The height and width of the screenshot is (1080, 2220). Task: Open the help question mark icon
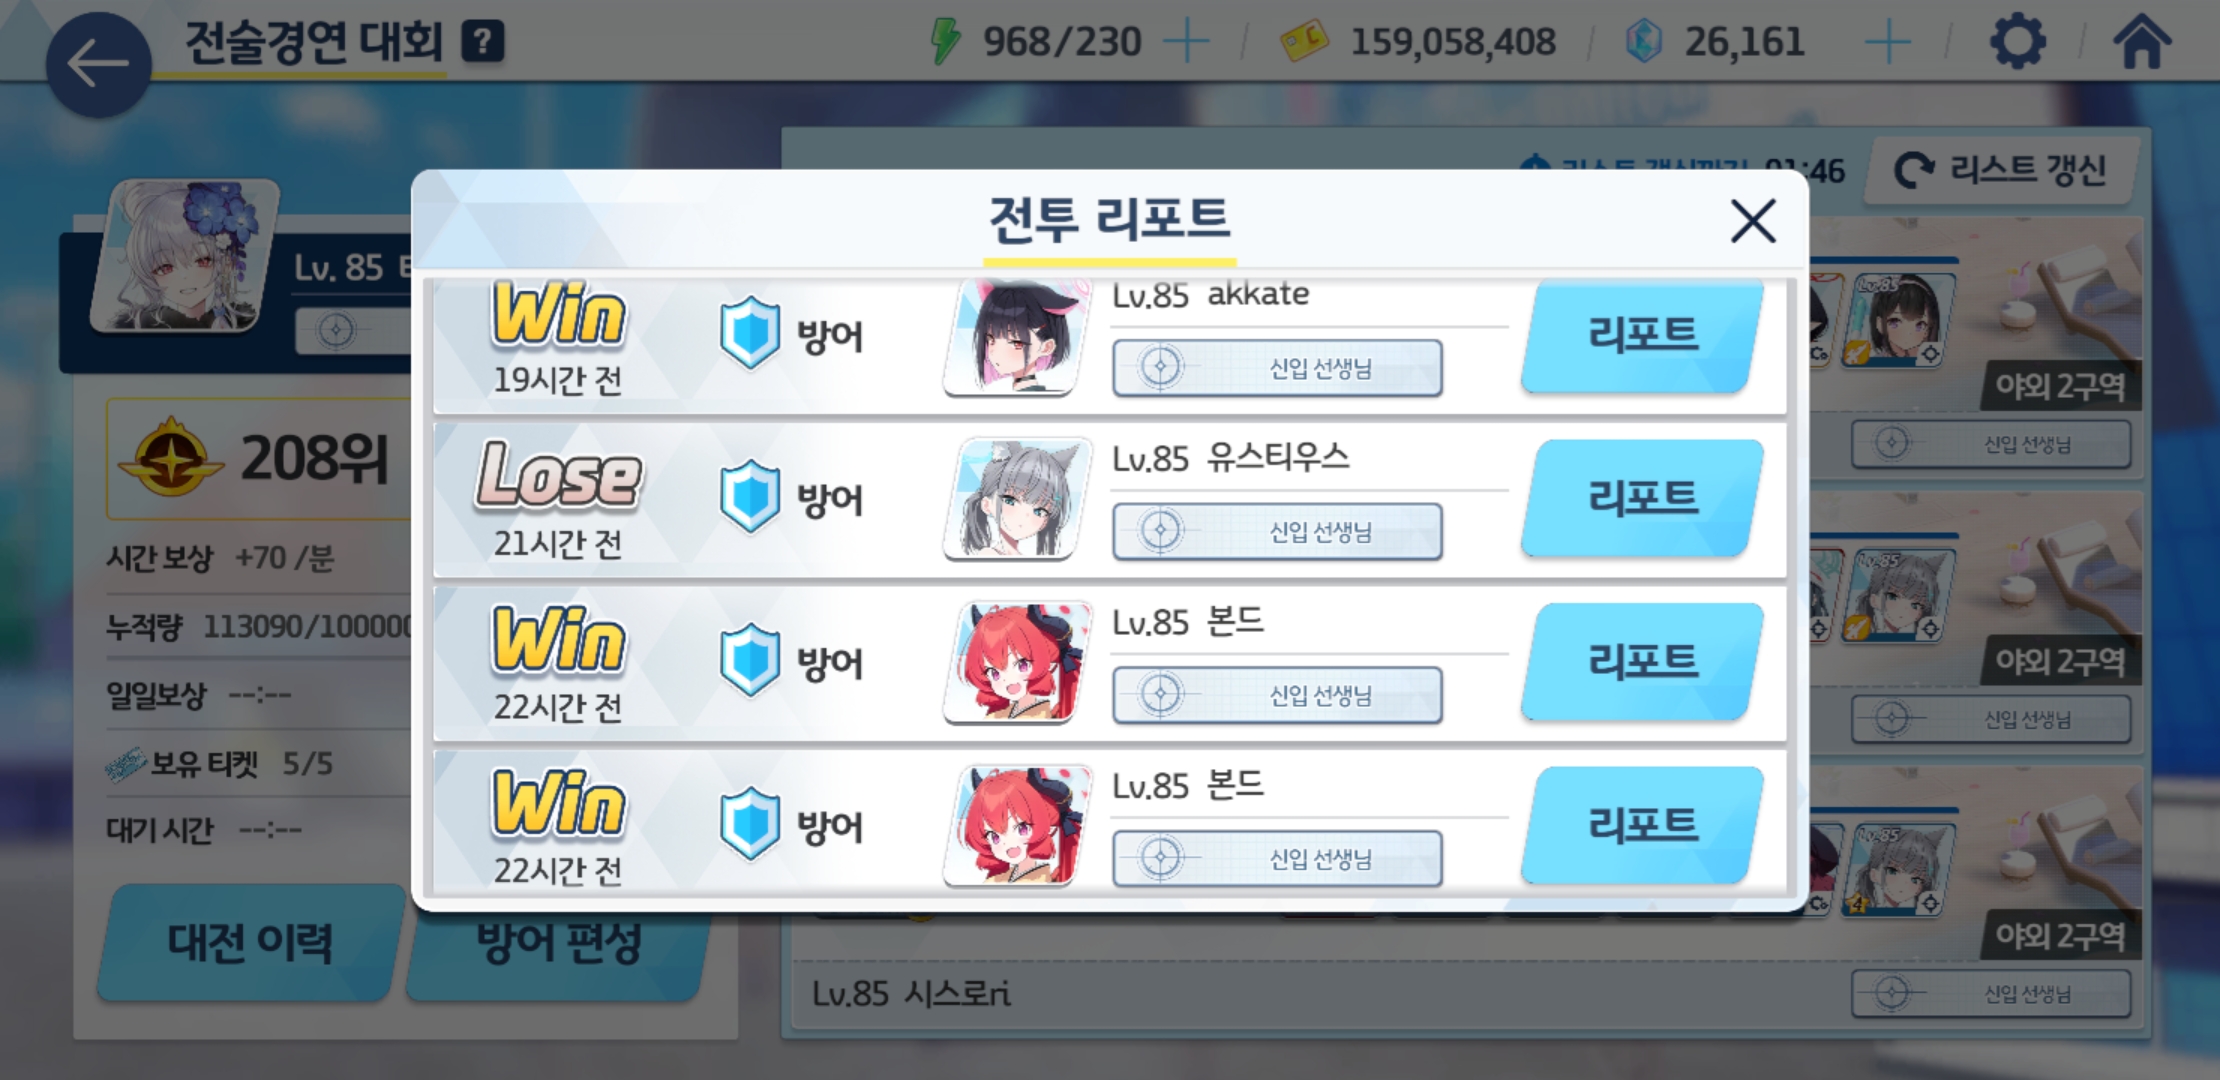pos(483,42)
